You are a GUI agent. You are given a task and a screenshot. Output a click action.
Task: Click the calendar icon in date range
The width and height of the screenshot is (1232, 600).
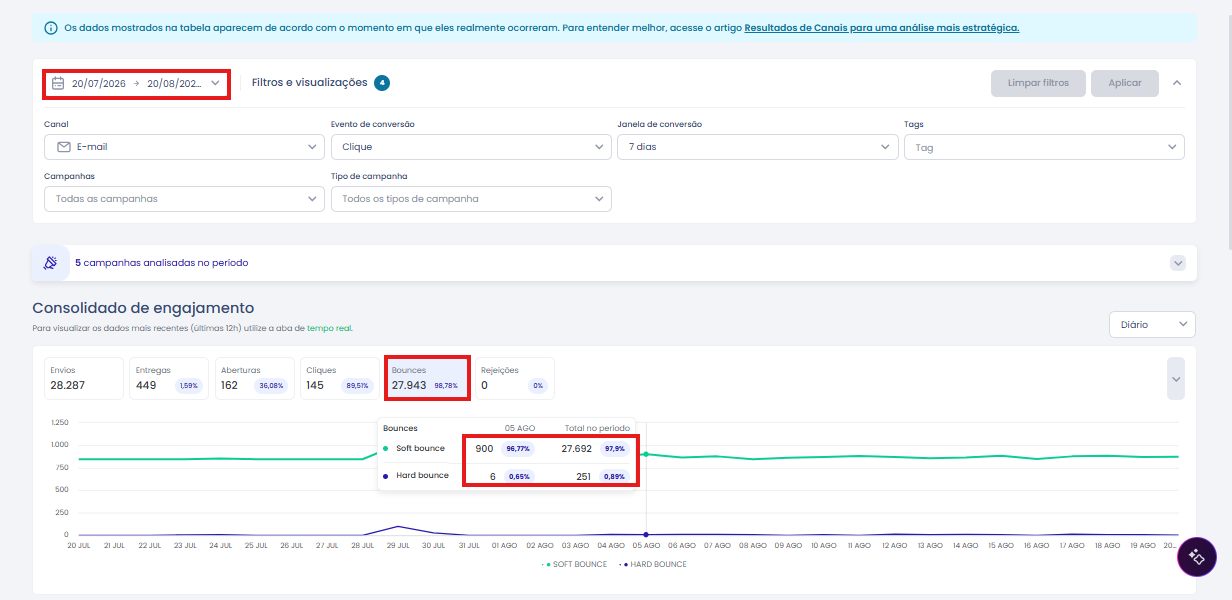(58, 83)
